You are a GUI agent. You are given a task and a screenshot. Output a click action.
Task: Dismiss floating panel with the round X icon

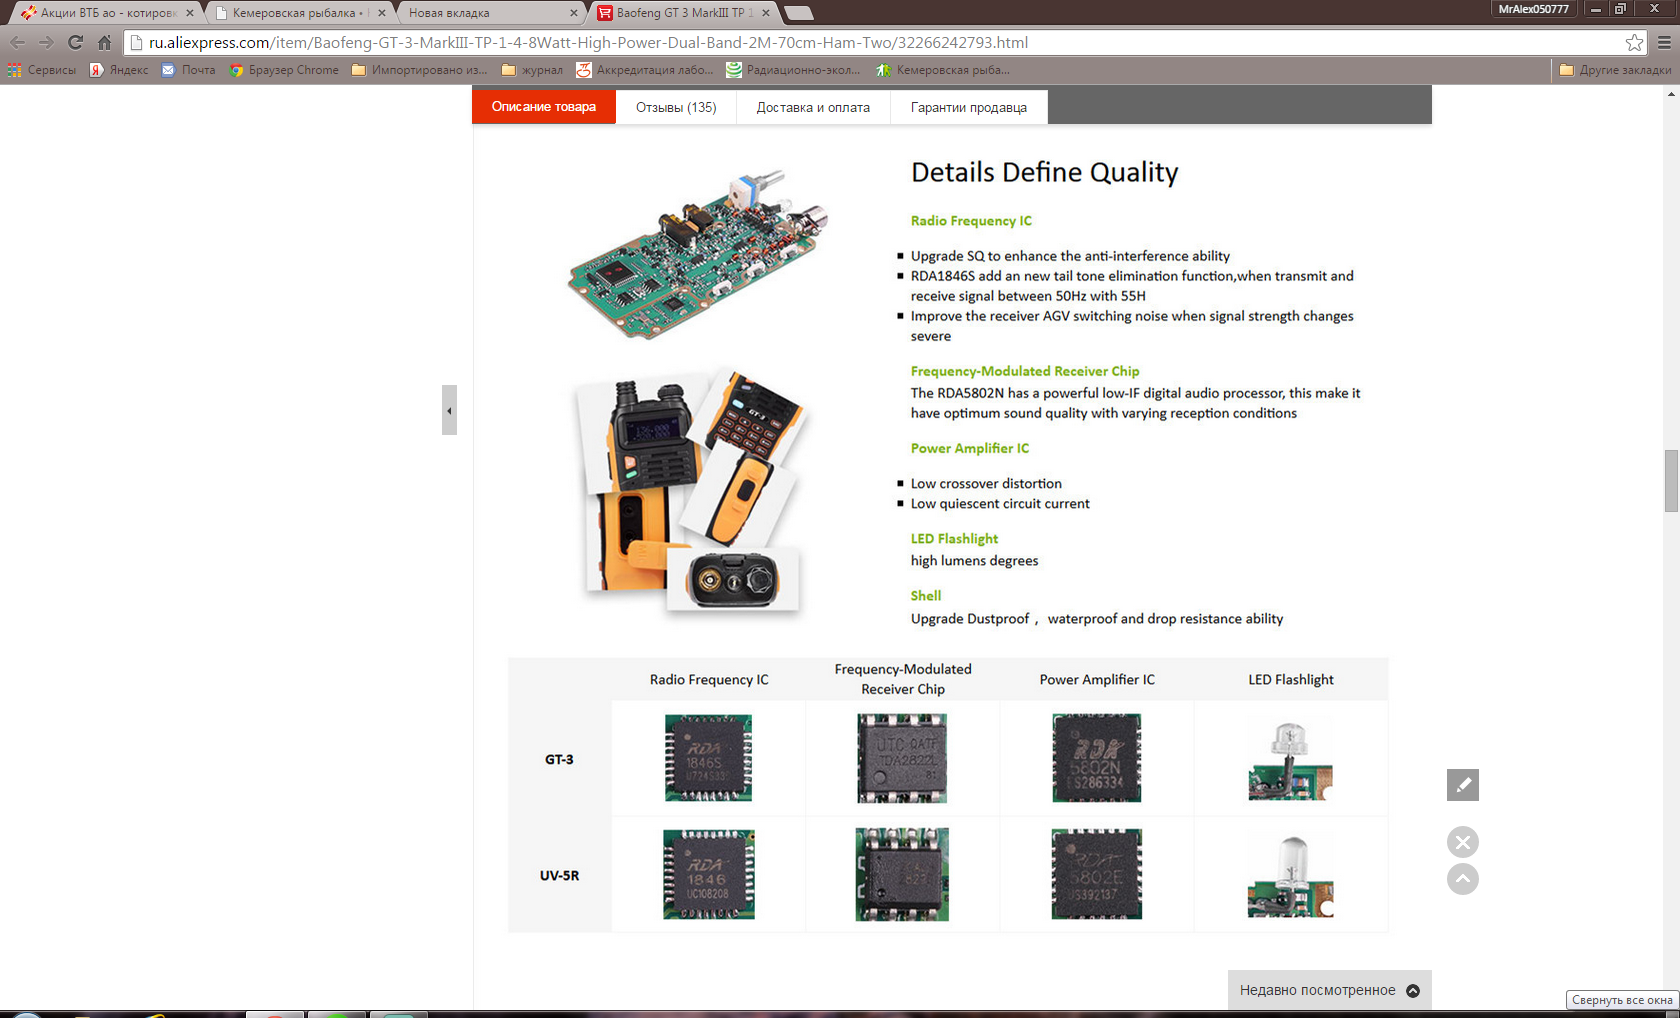pyautogui.click(x=1463, y=842)
